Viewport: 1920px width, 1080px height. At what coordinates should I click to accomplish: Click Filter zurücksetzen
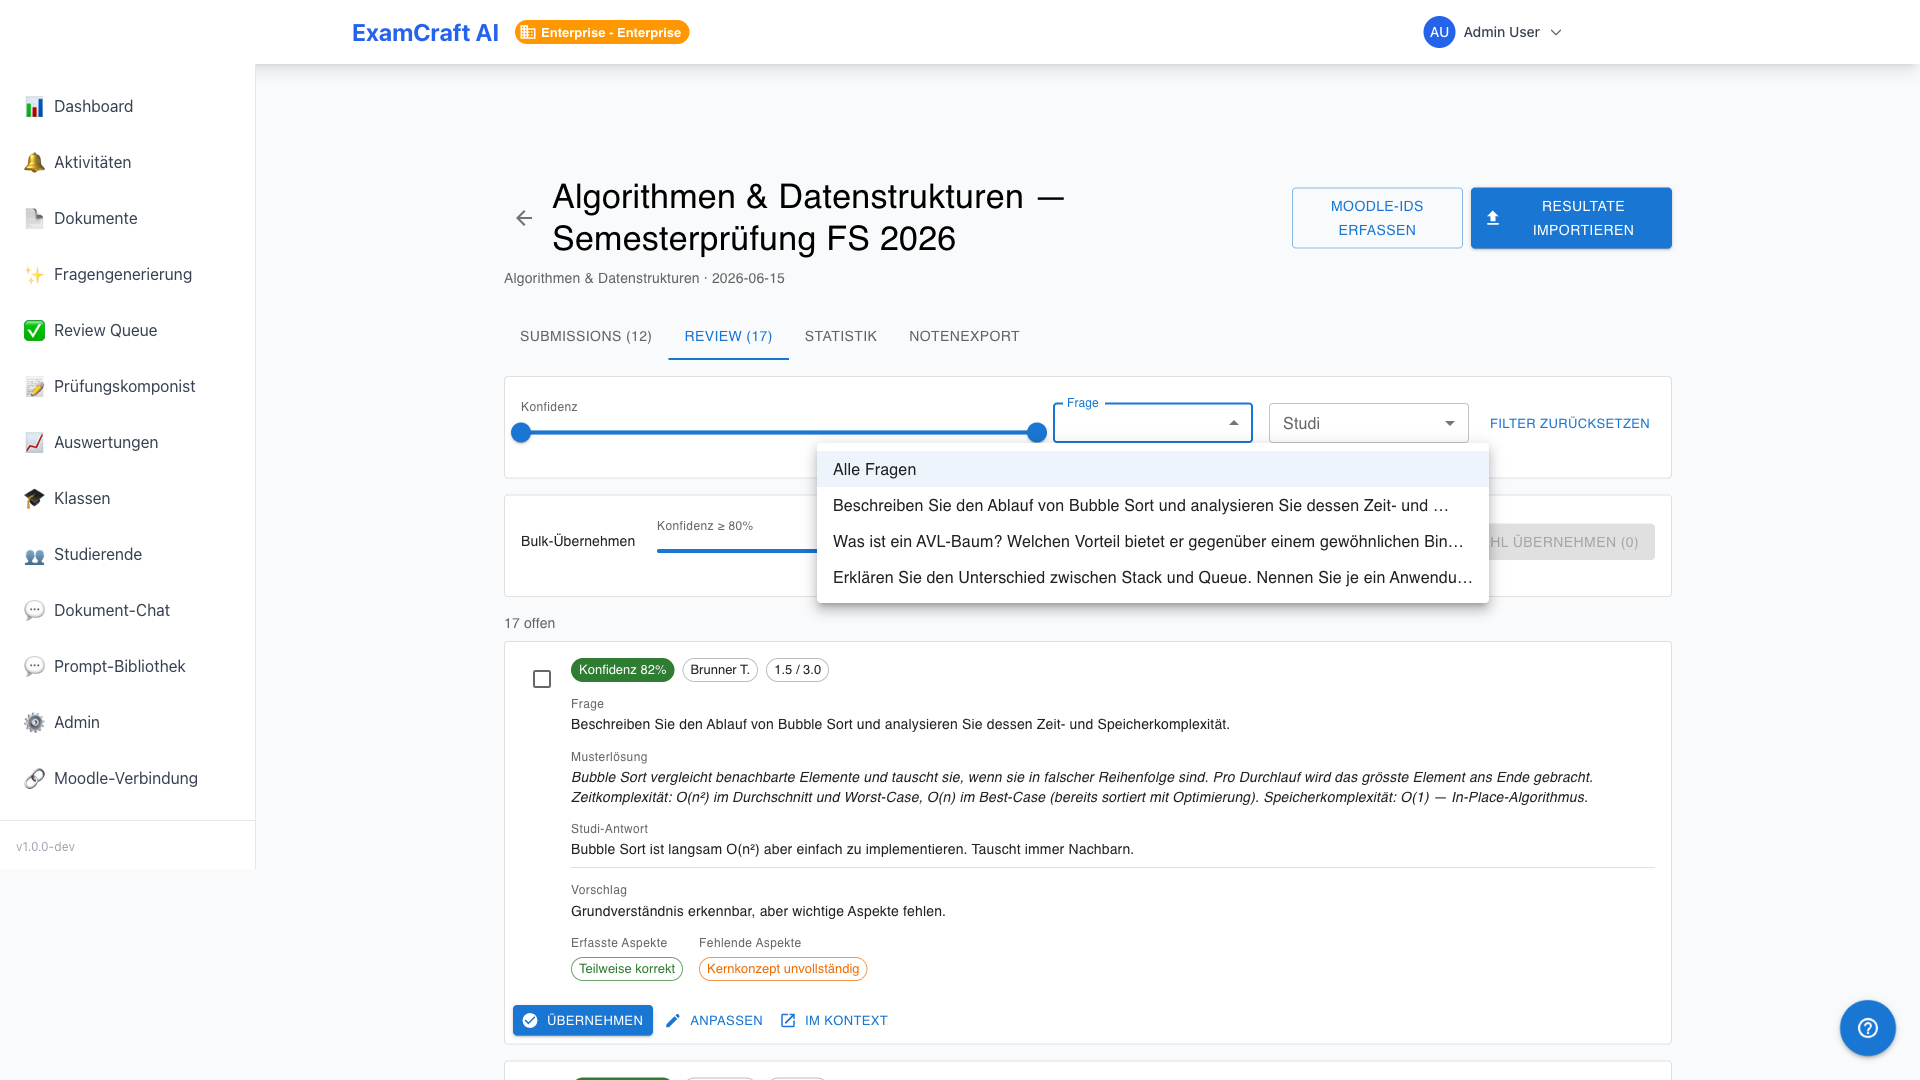tap(1570, 423)
